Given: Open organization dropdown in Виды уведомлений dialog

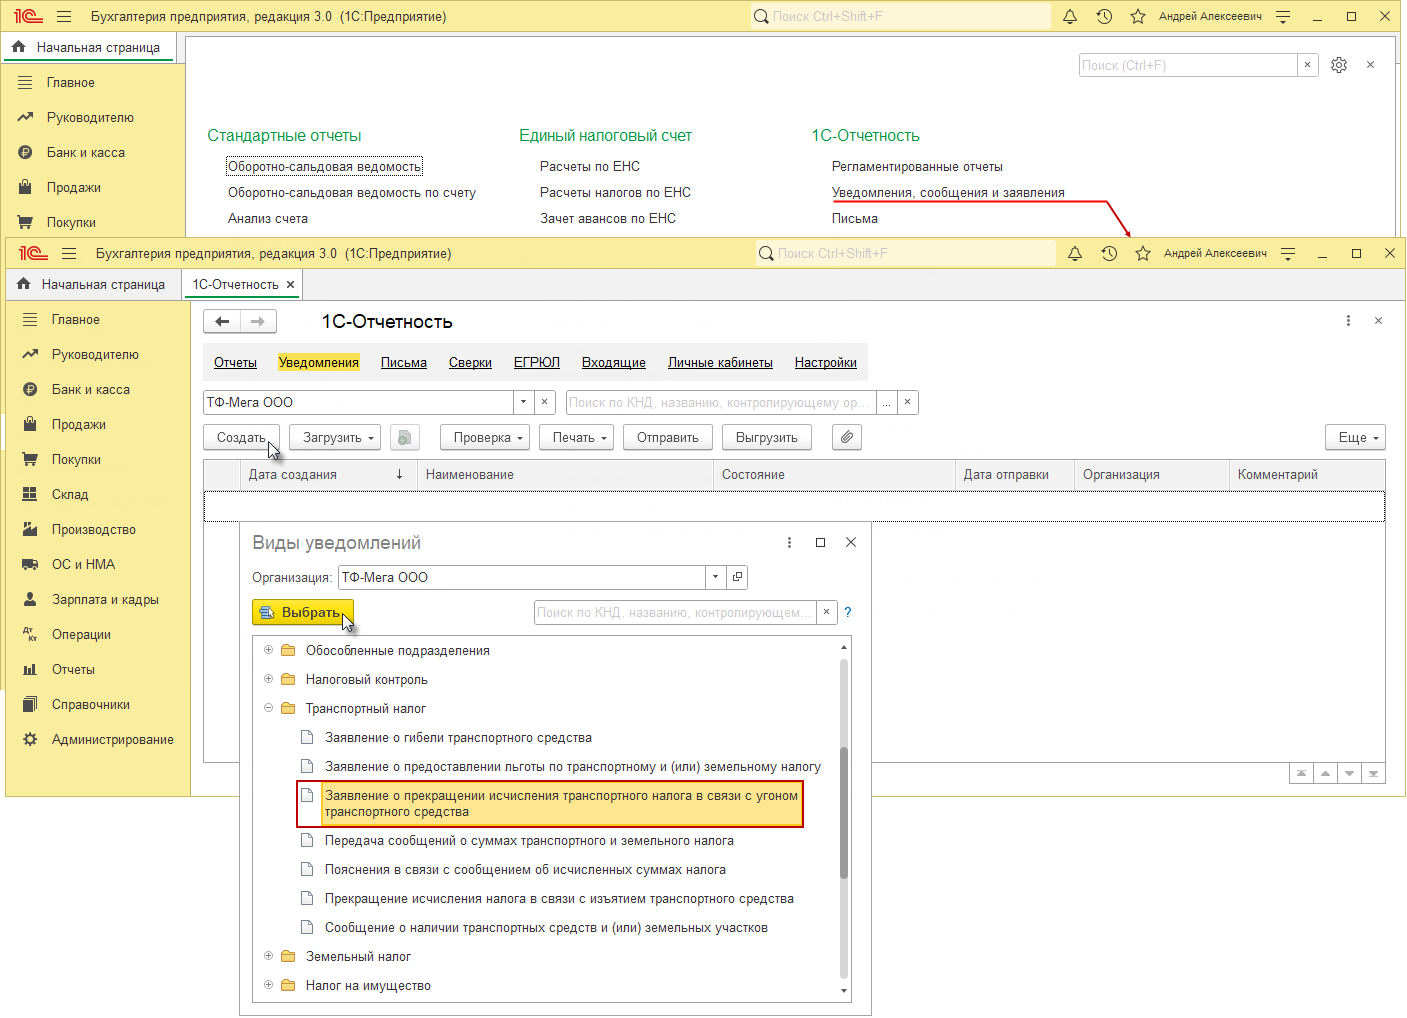Looking at the screenshot, I should tap(715, 577).
